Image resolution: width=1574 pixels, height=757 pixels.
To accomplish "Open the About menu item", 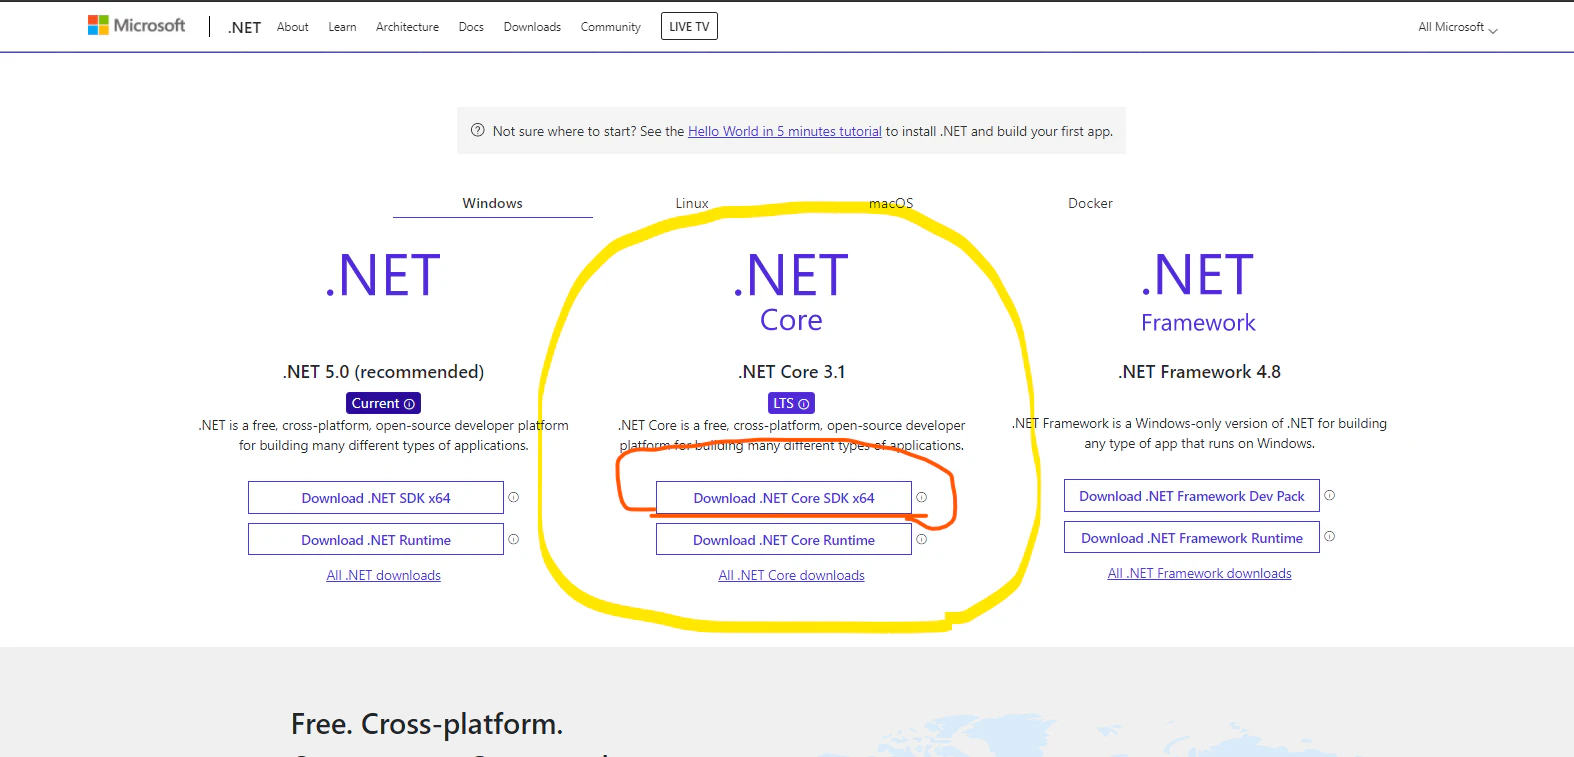I will click(293, 27).
